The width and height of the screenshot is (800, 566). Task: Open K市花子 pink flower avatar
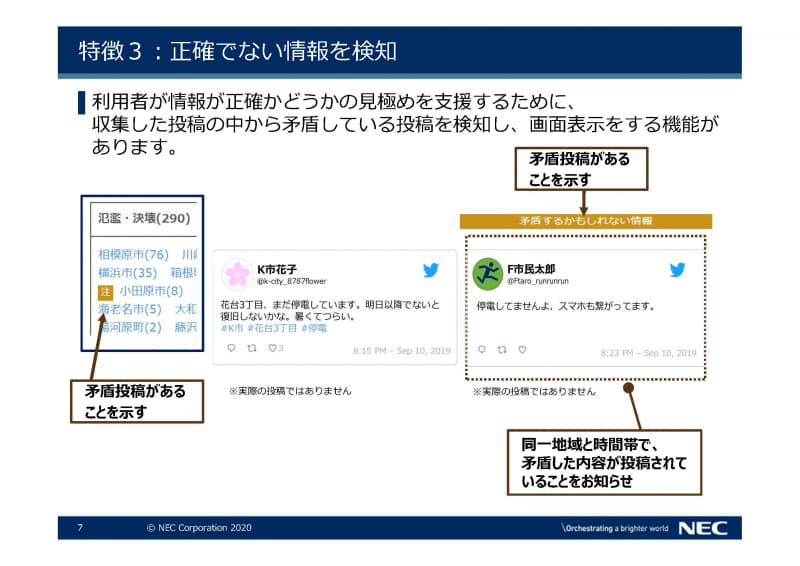[237, 274]
